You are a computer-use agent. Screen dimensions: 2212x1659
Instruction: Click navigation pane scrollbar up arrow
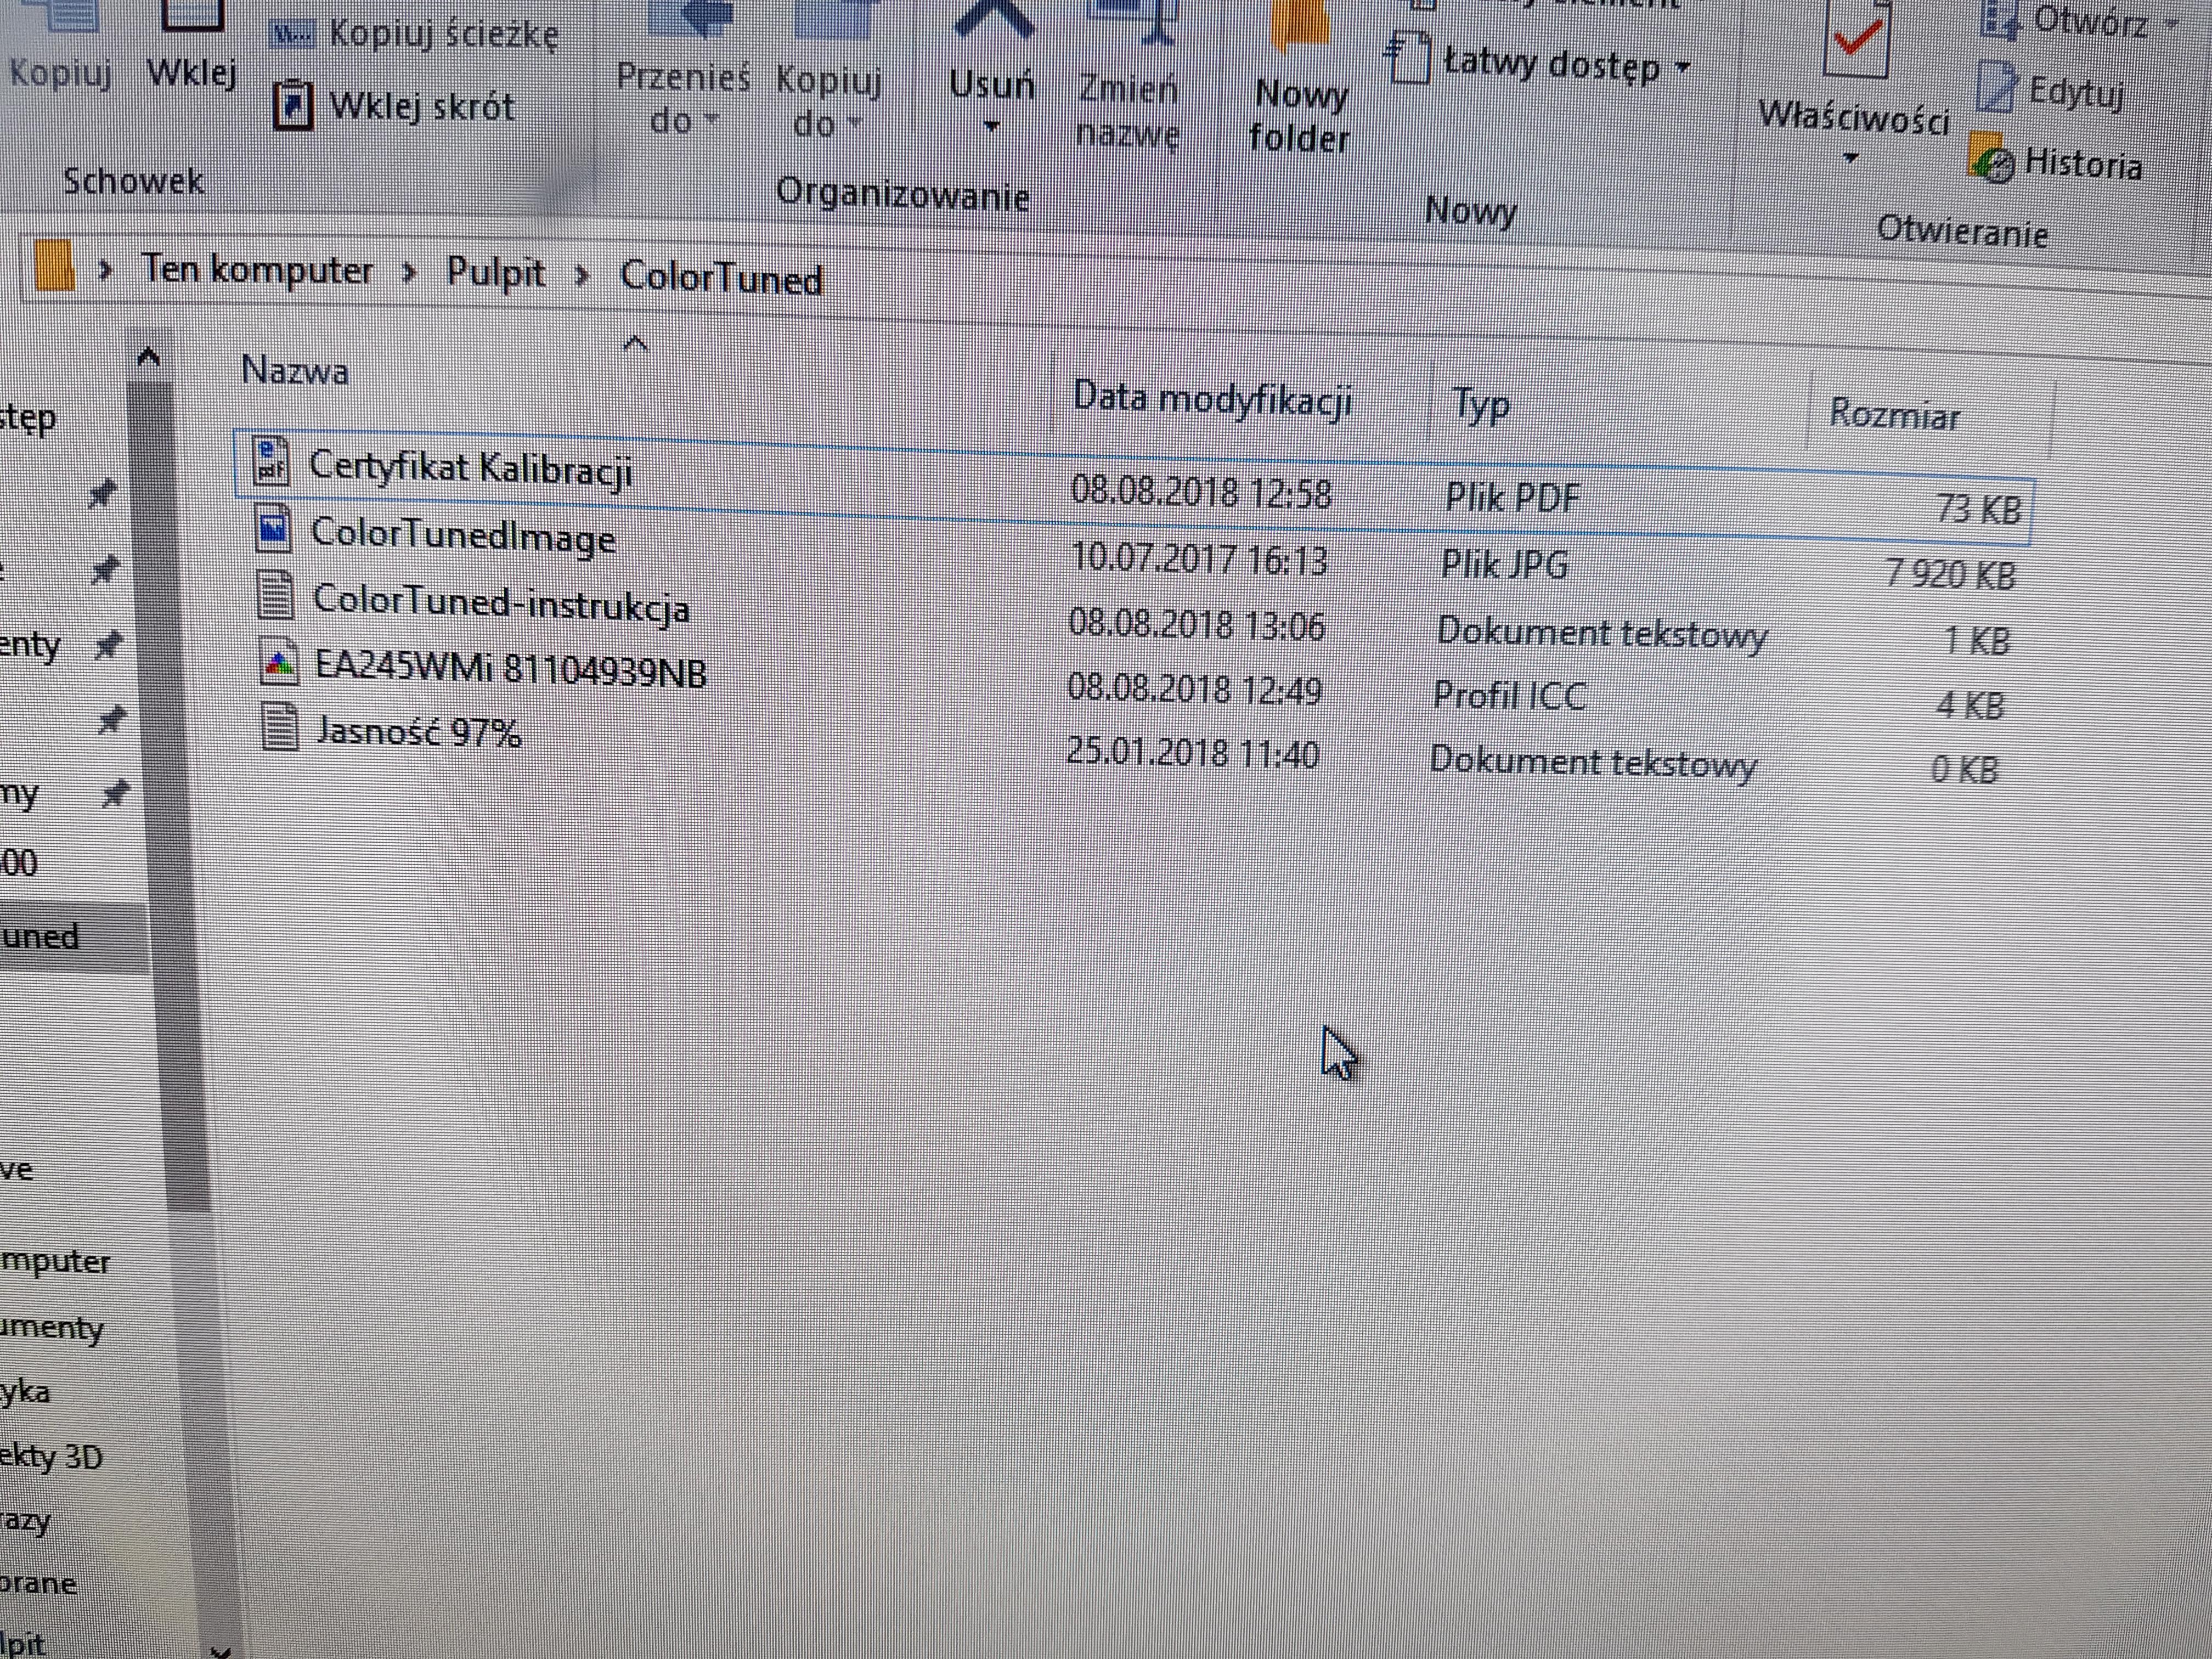pyautogui.click(x=148, y=356)
